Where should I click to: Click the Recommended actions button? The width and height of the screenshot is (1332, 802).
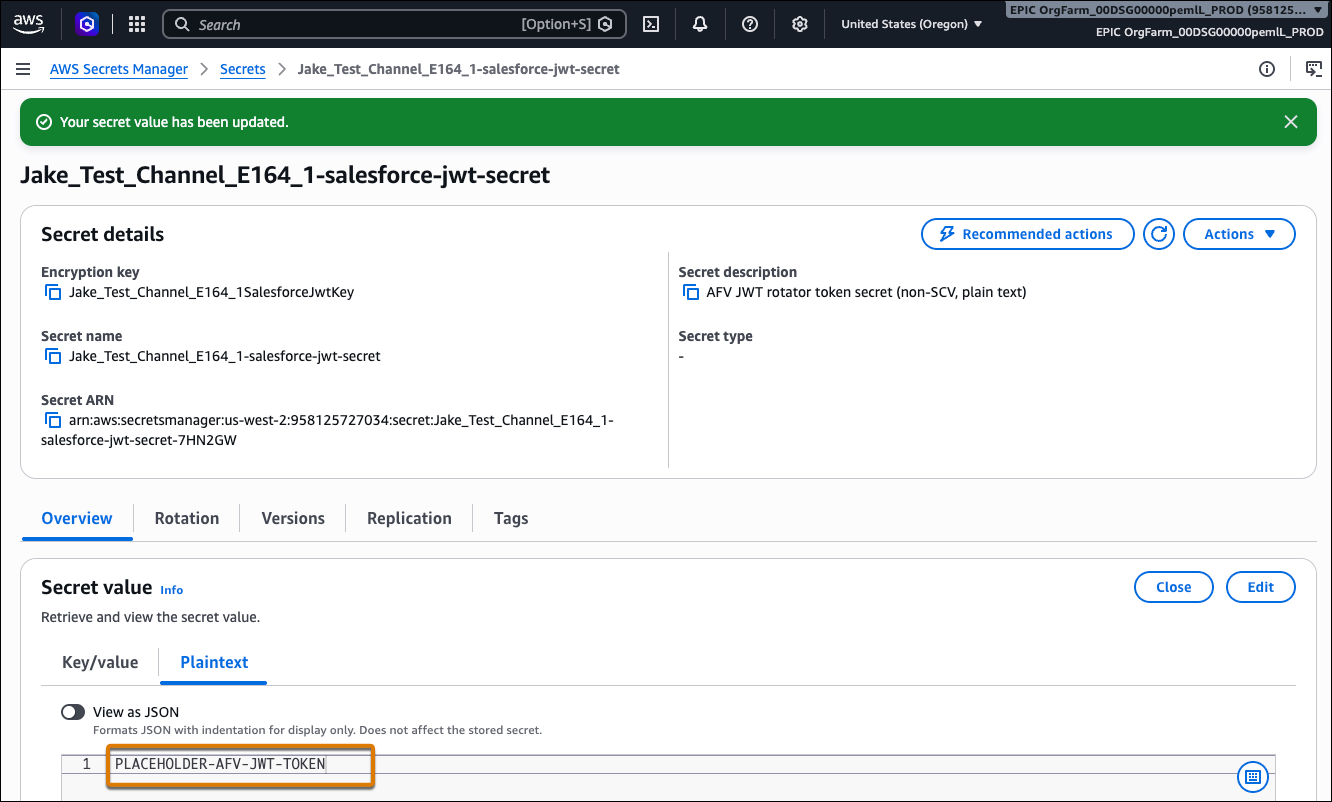(1028, 234)
